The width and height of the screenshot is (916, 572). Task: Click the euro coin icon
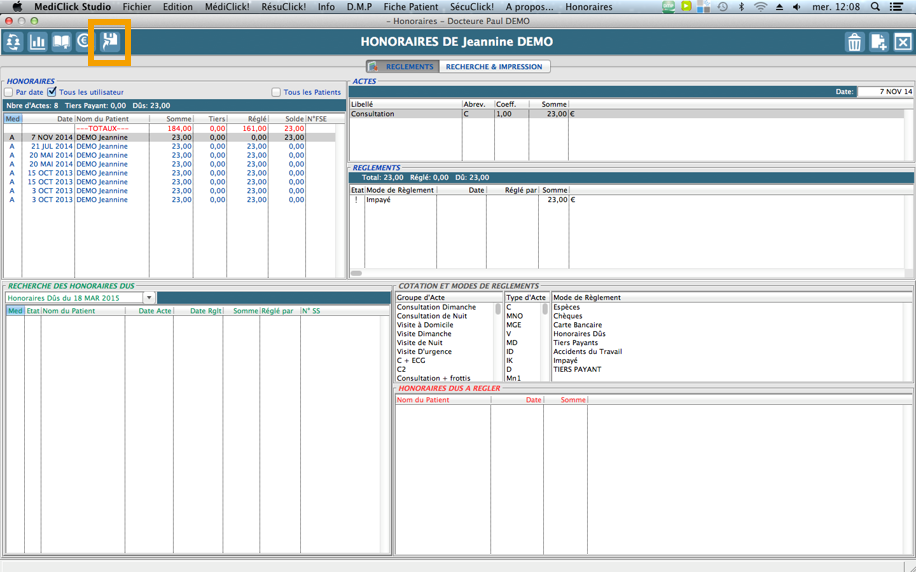[84, 42]
